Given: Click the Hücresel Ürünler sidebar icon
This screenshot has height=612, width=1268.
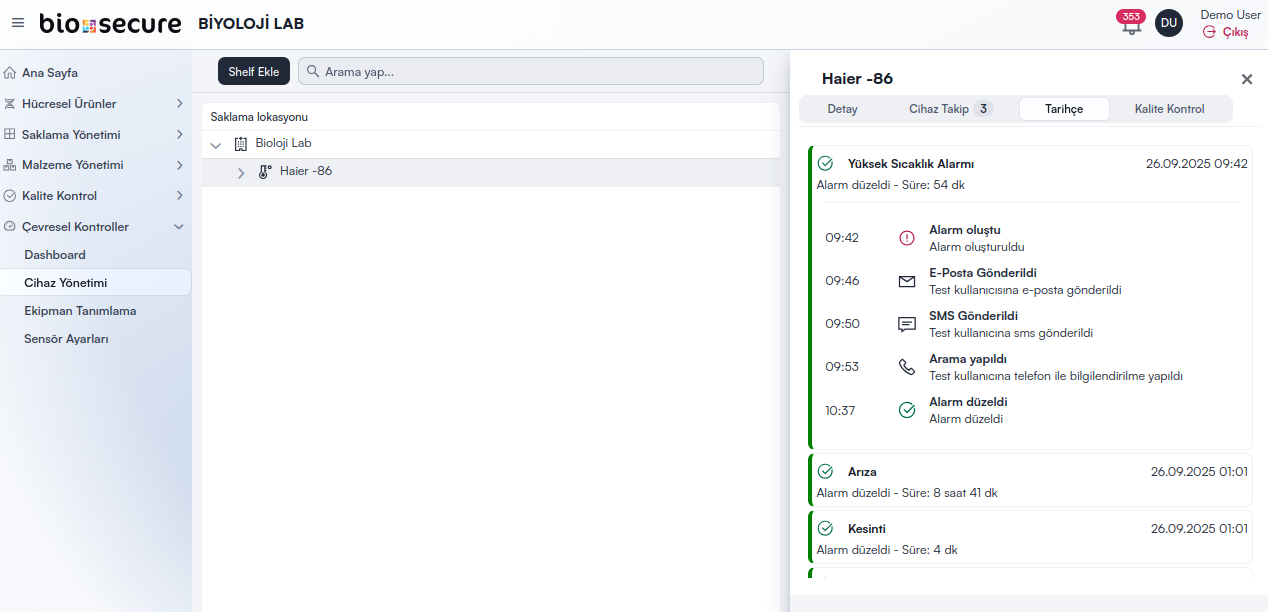Looking at the screenshot, I should coord(10,104).
